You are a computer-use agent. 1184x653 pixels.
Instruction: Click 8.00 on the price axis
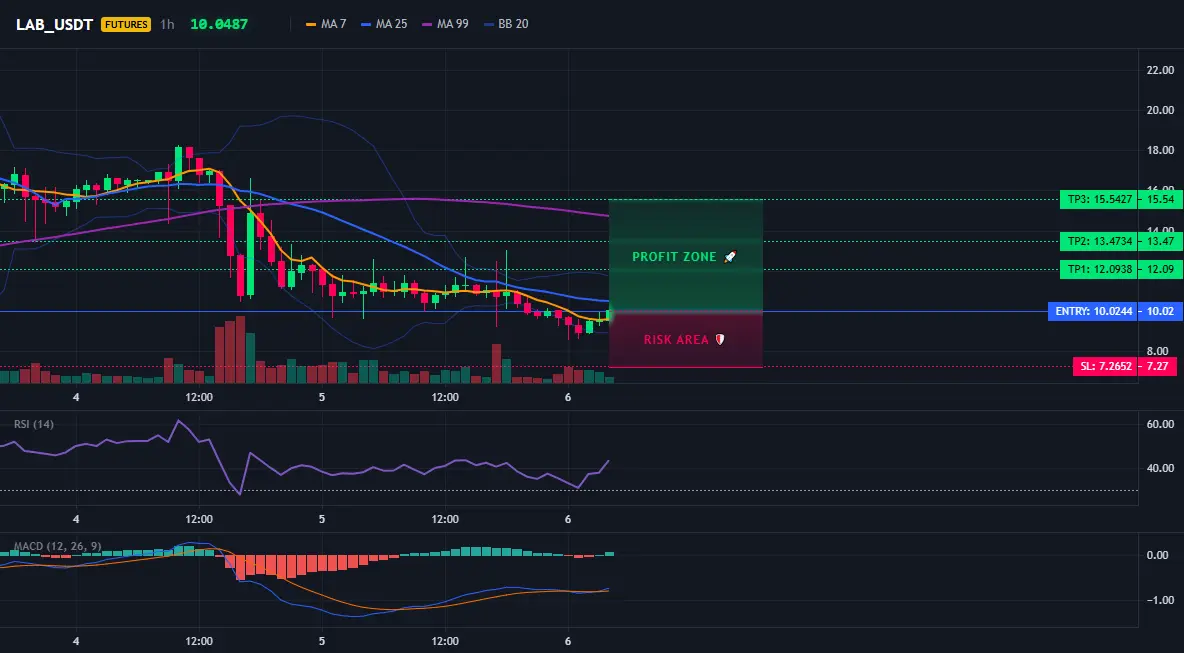click(x=1160, y=350)
